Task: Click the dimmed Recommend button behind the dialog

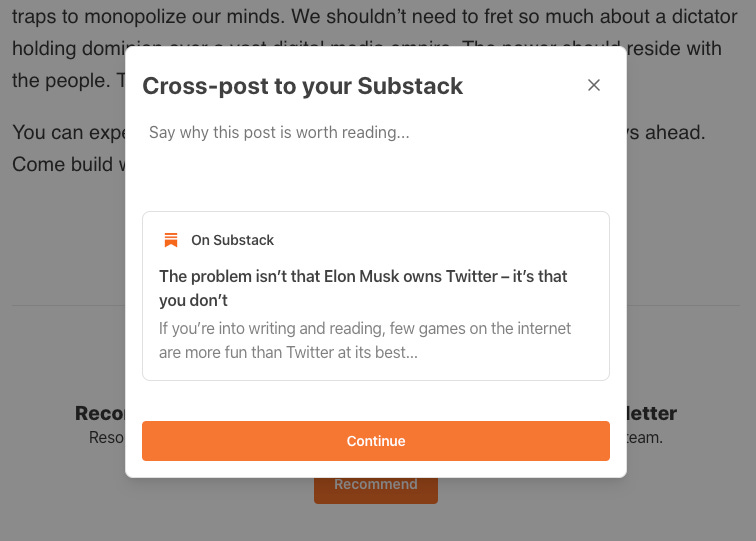Action: coord(376,491)
